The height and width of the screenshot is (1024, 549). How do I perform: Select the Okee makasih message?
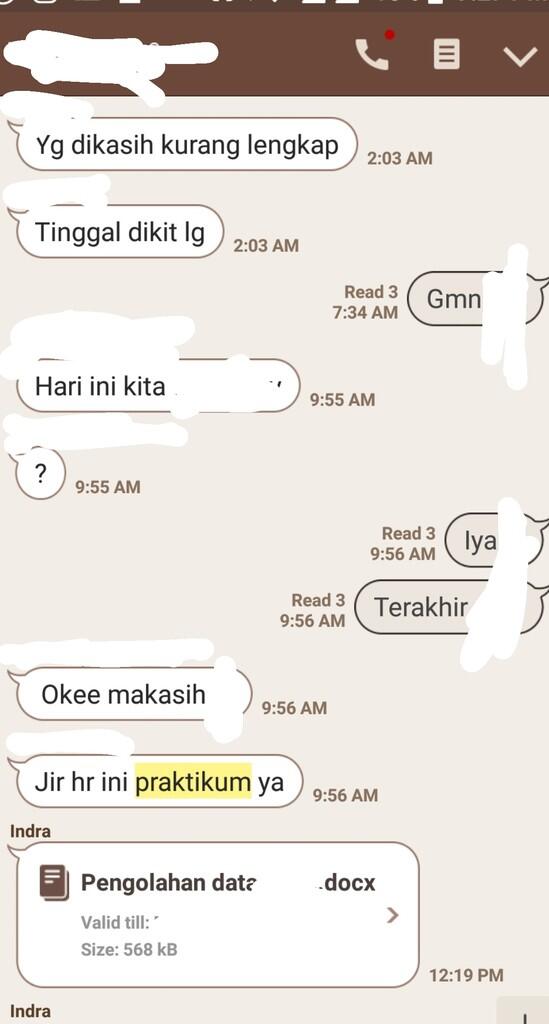point(134,694)
